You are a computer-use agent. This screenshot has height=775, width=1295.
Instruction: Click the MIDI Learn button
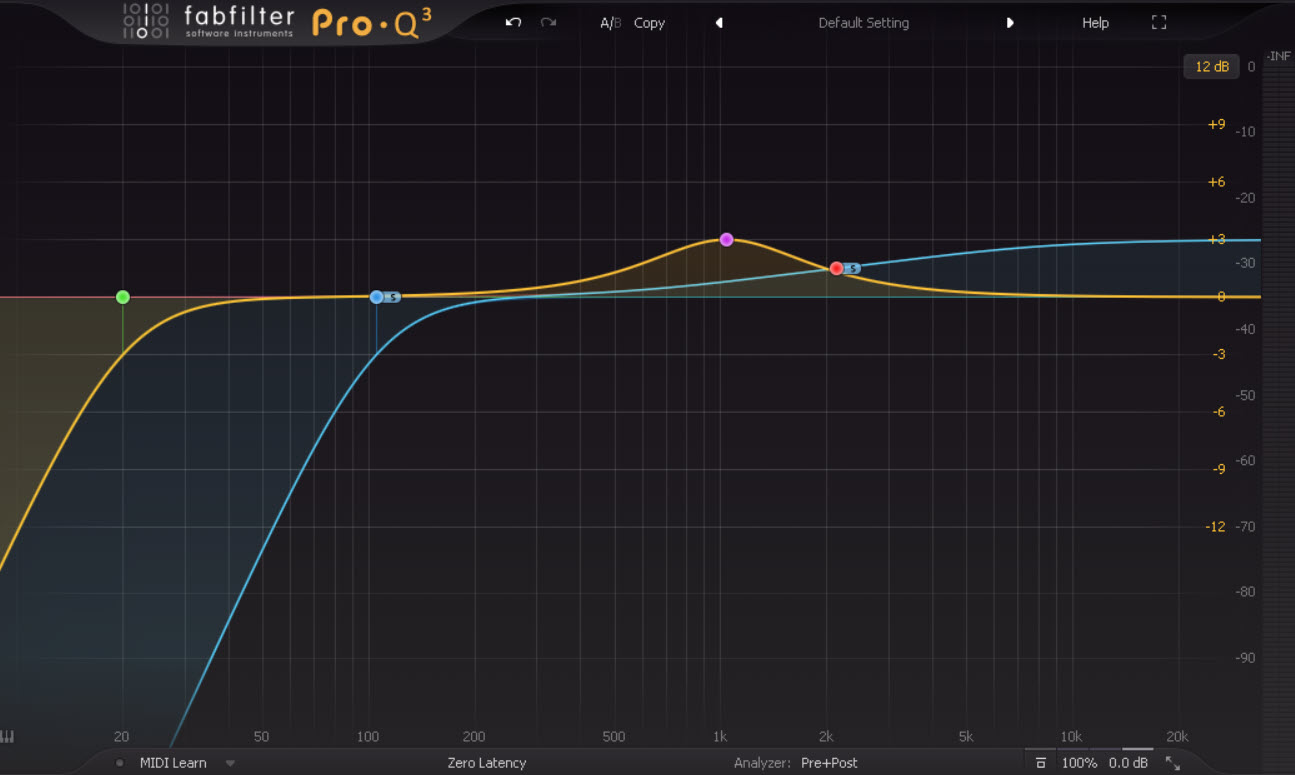coord(173,763)
